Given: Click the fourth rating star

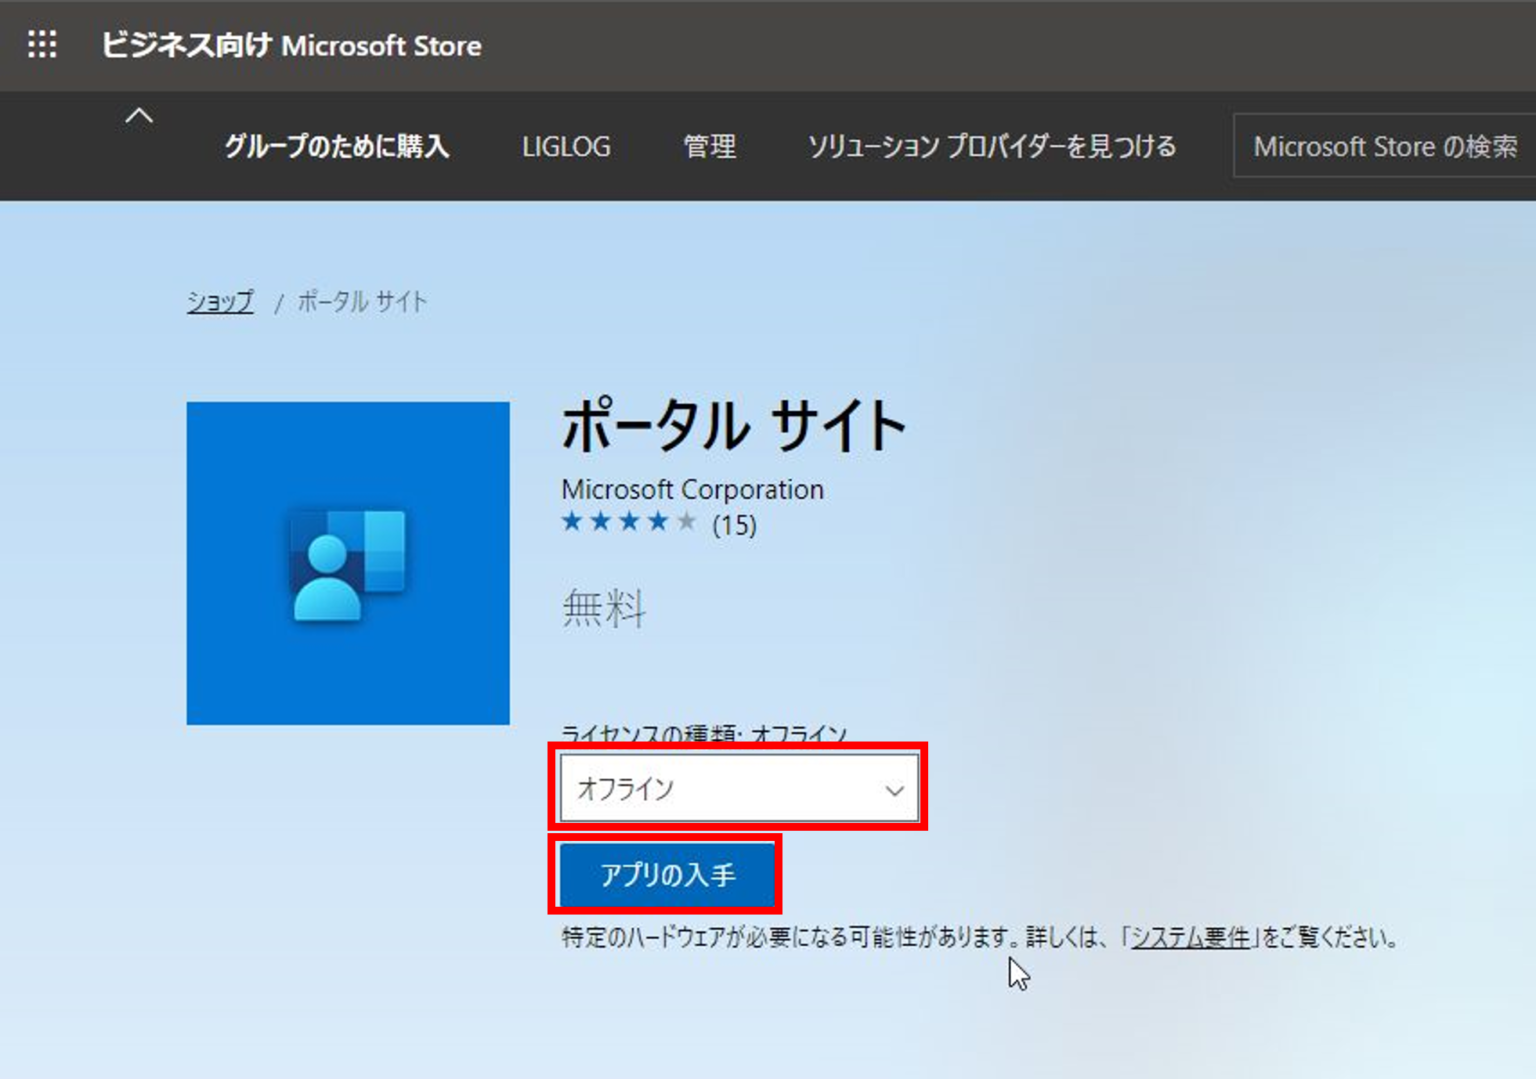Looking at the screenshot, I should (x=657, y=521).
